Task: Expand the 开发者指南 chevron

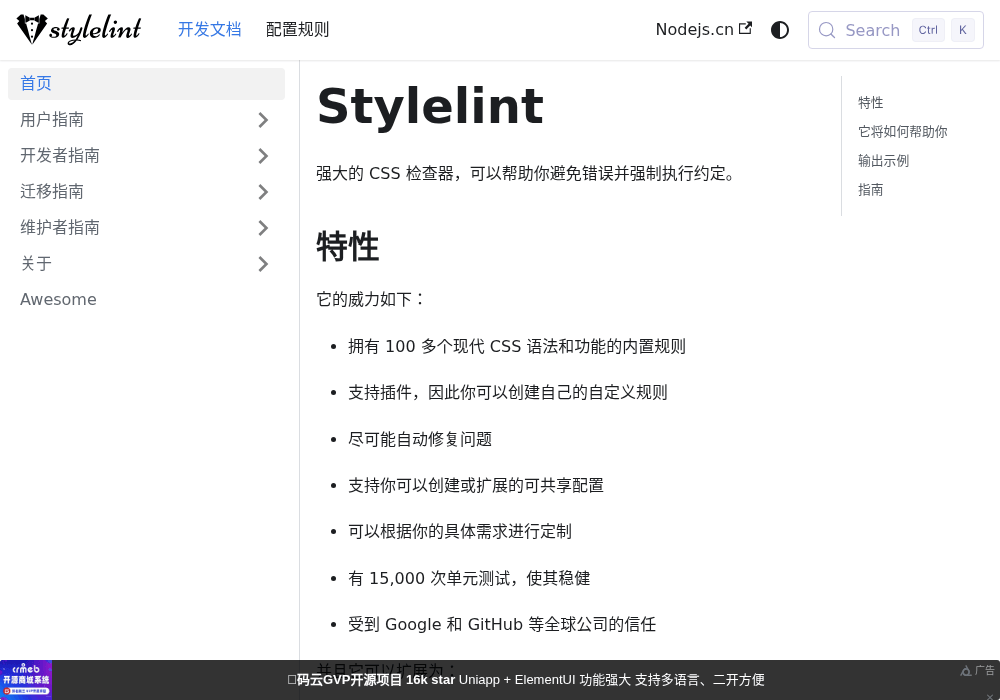Action: (x=263, y=156)
